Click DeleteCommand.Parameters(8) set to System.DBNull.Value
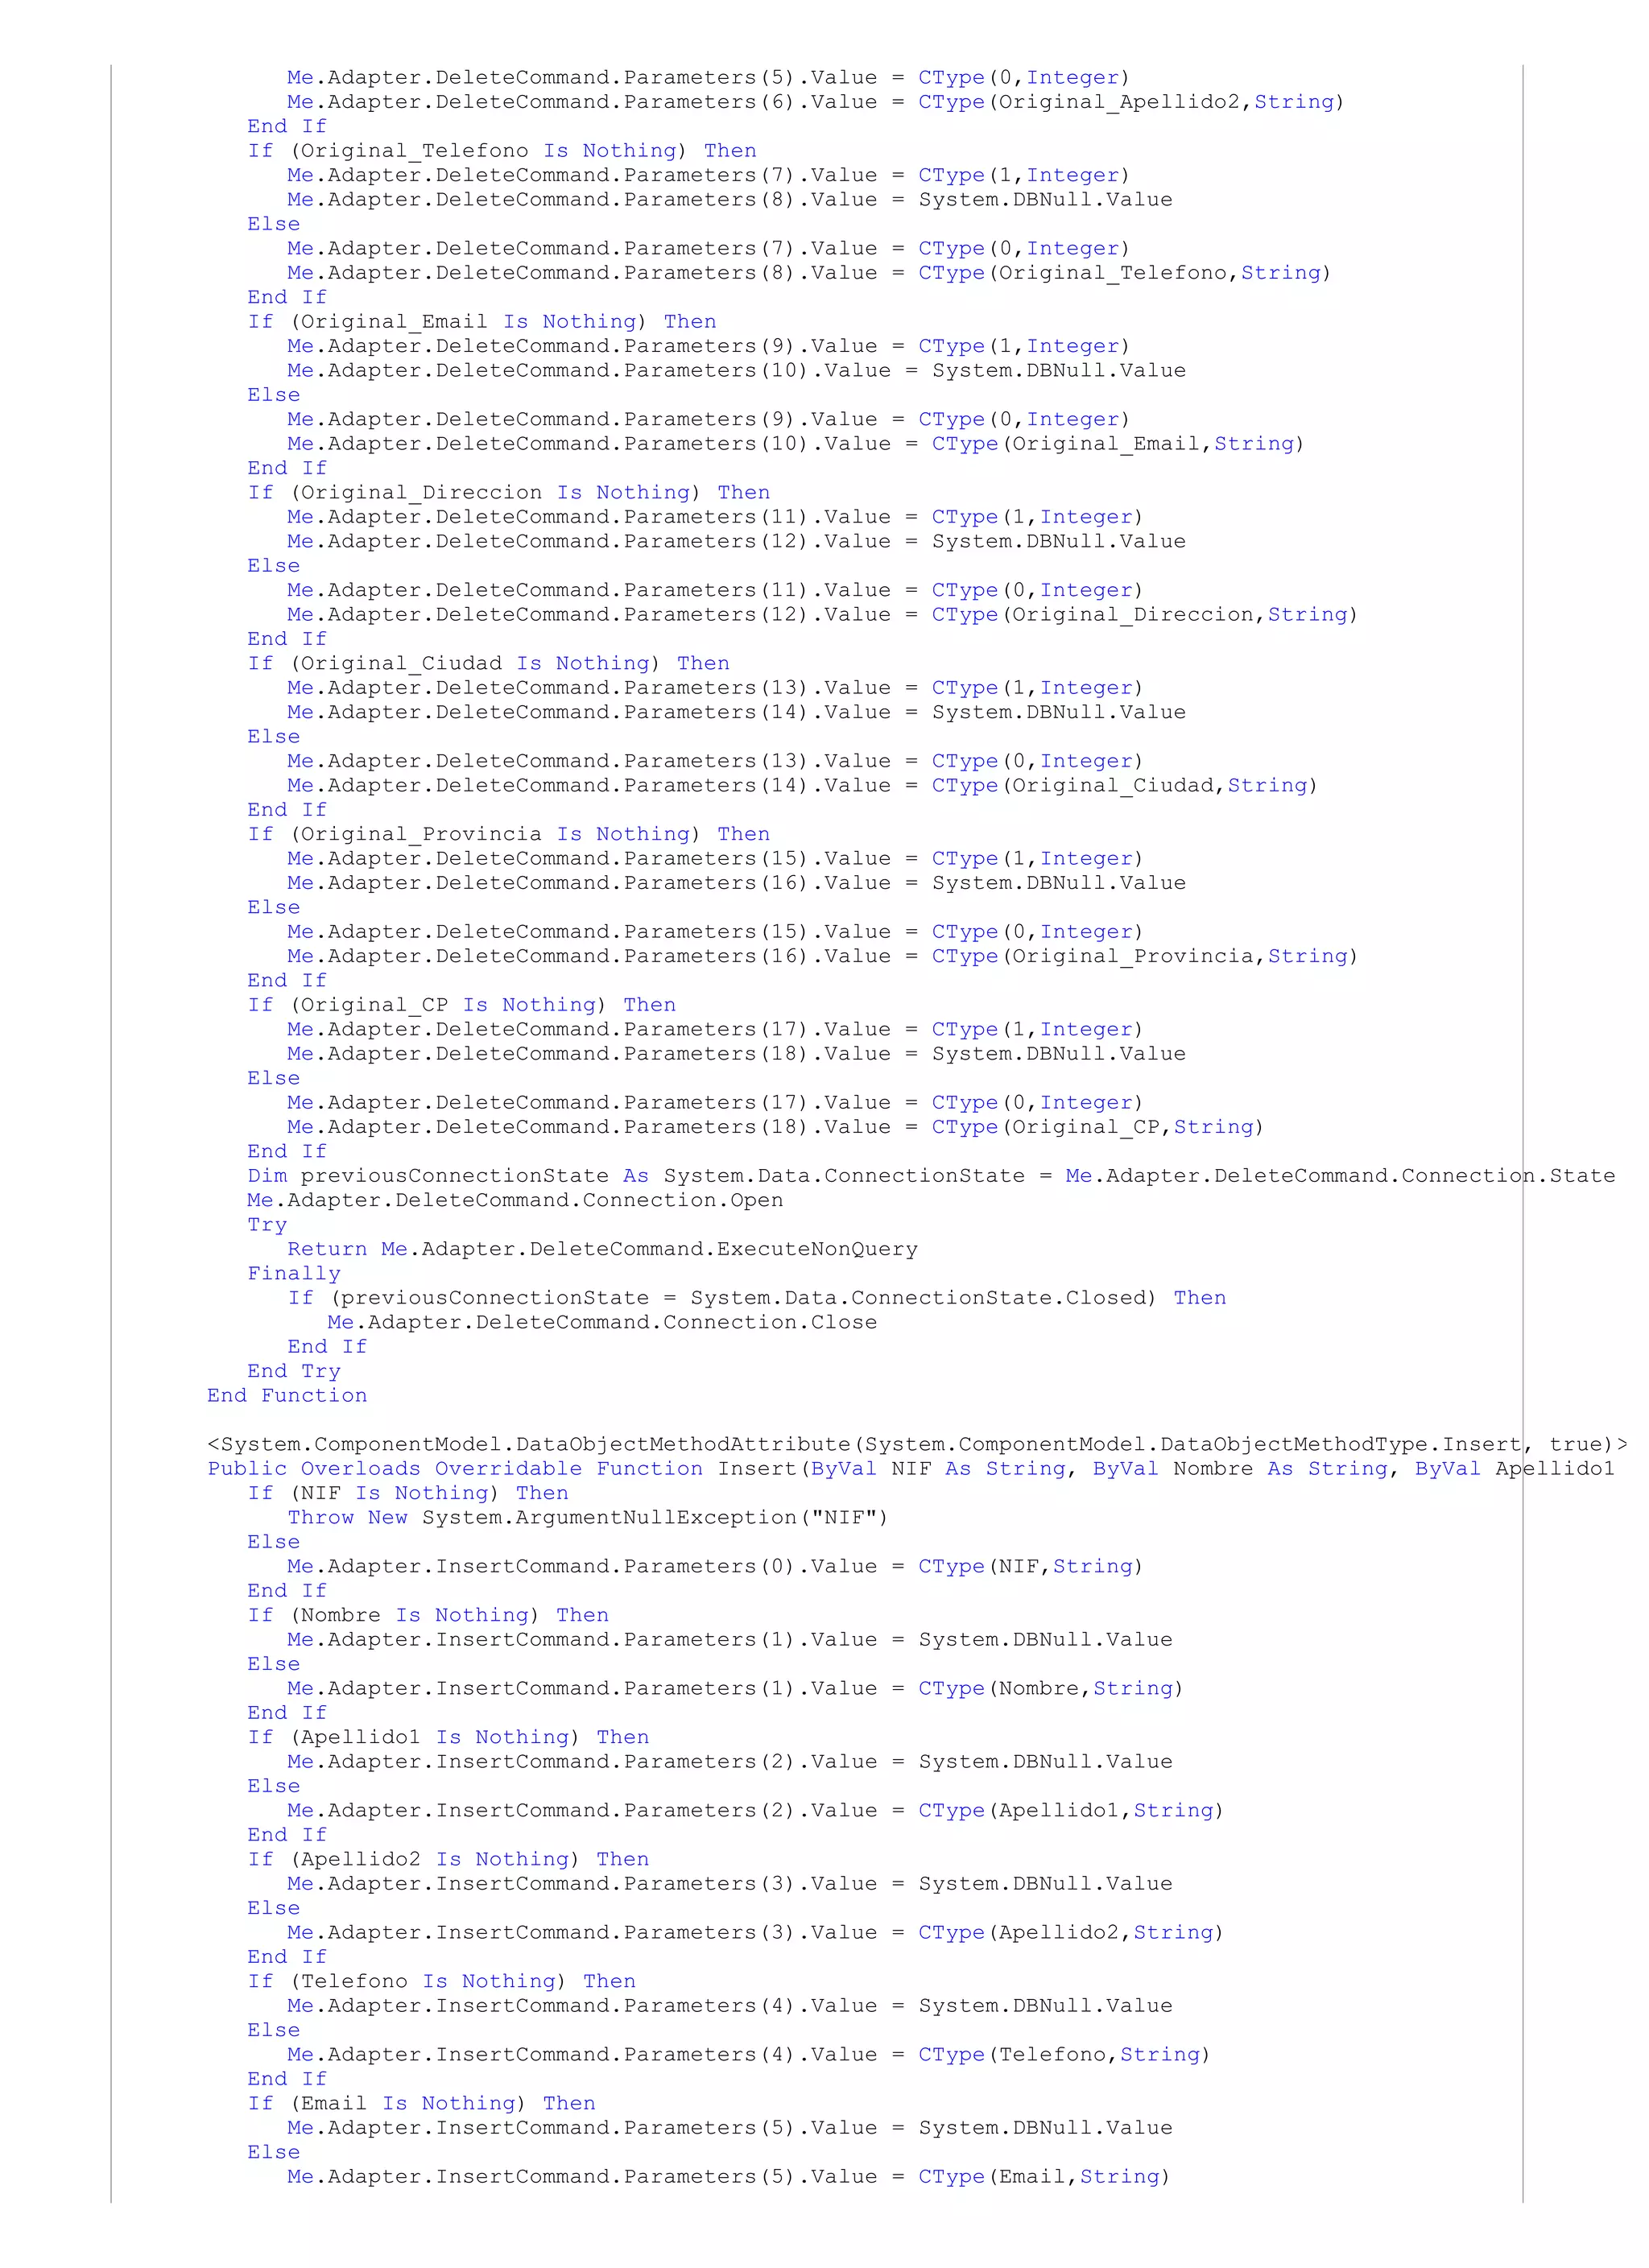The width and height of the screenshot is (1649, 2268). 729,200
